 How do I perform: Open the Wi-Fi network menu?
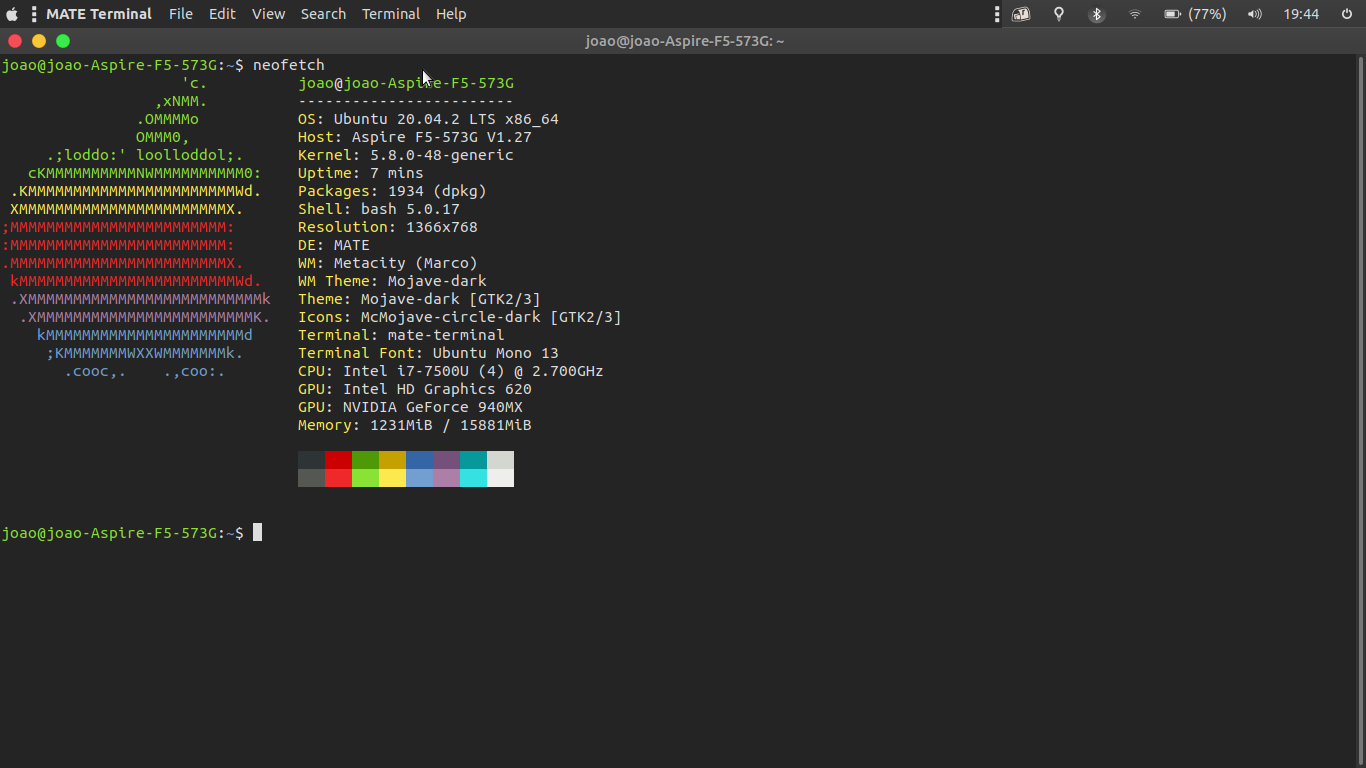point(1135,14)
